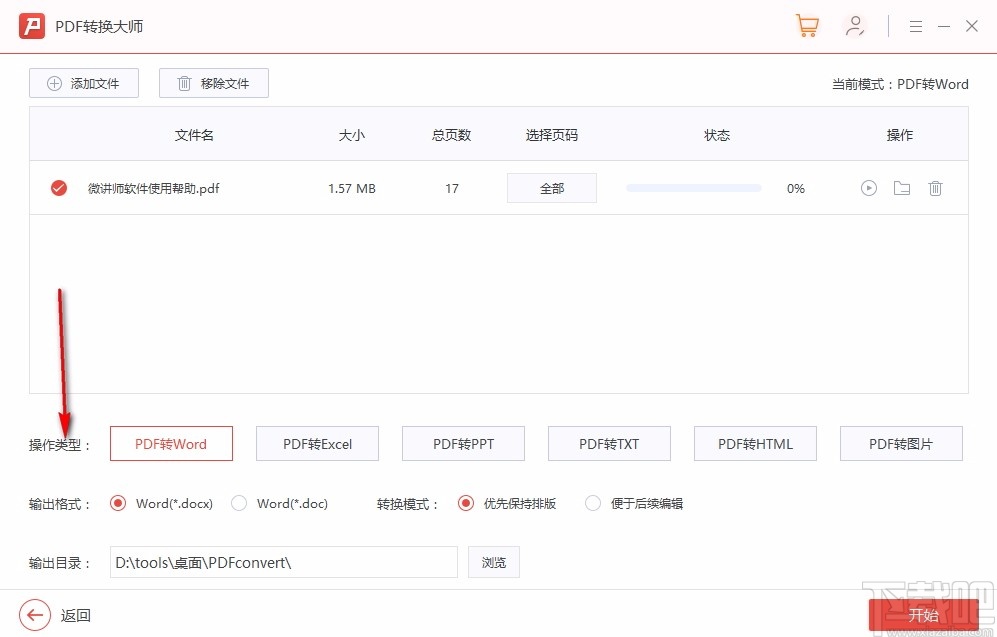
Task: Choose 便于后续编辑 conversion mode
Action: (592, 503)
